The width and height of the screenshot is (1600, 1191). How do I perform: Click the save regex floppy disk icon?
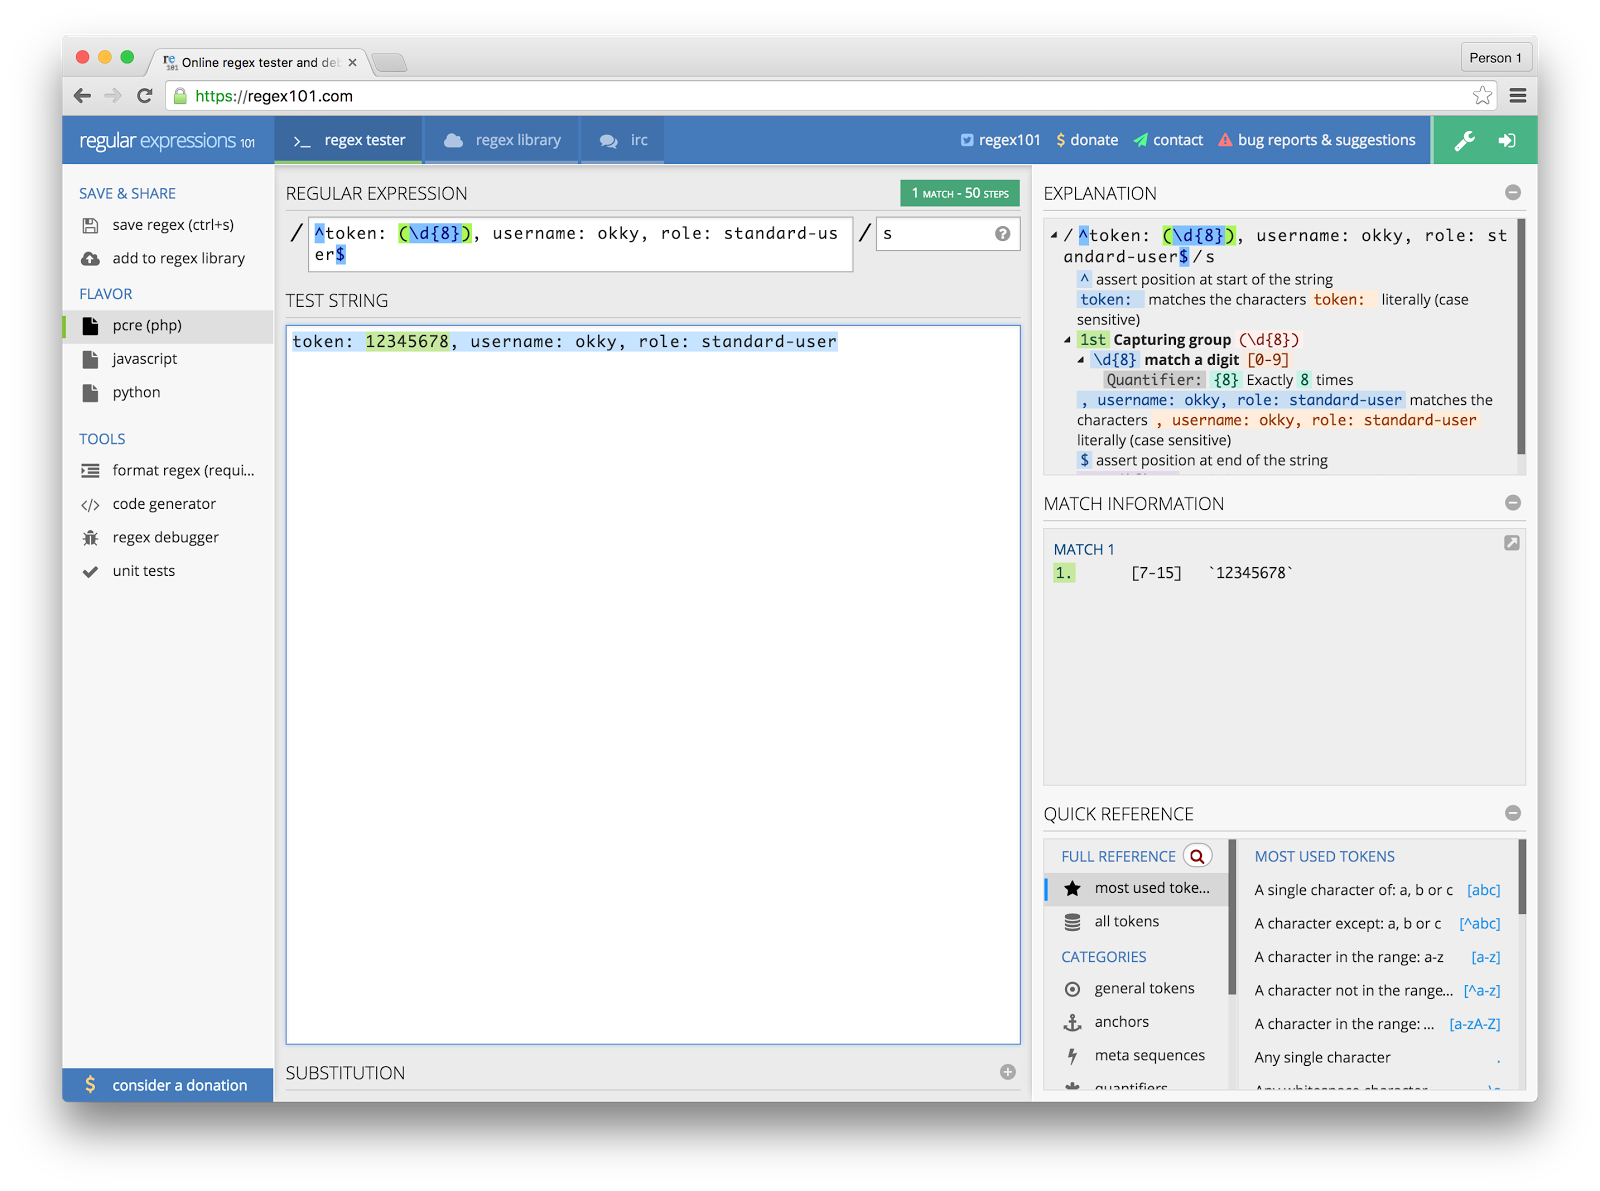tap(90, 225)
